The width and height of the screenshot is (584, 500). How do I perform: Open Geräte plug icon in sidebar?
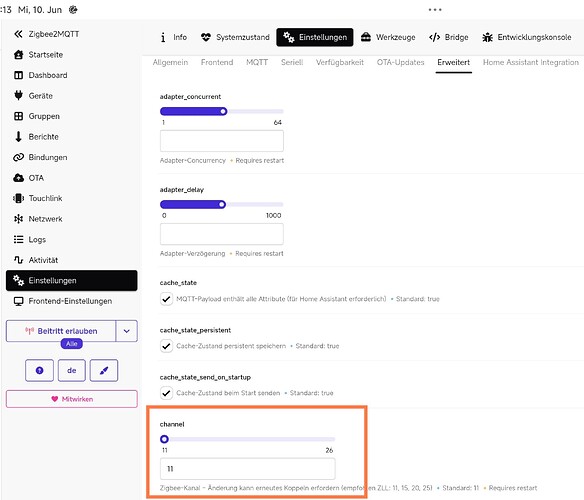pyautogui.click(x=18, y=95)
